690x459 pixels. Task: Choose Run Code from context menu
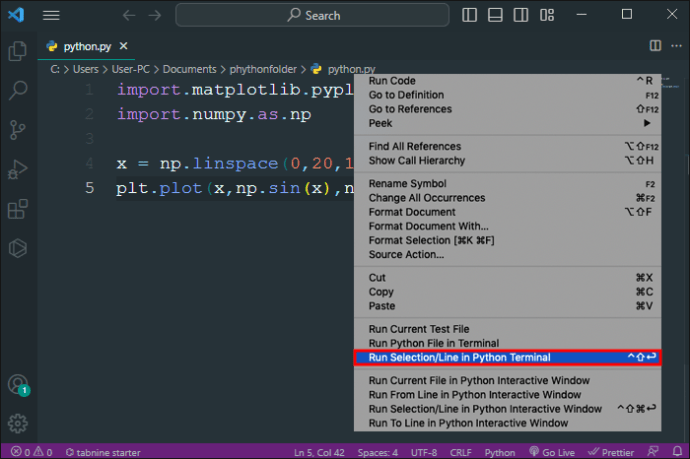507,81
